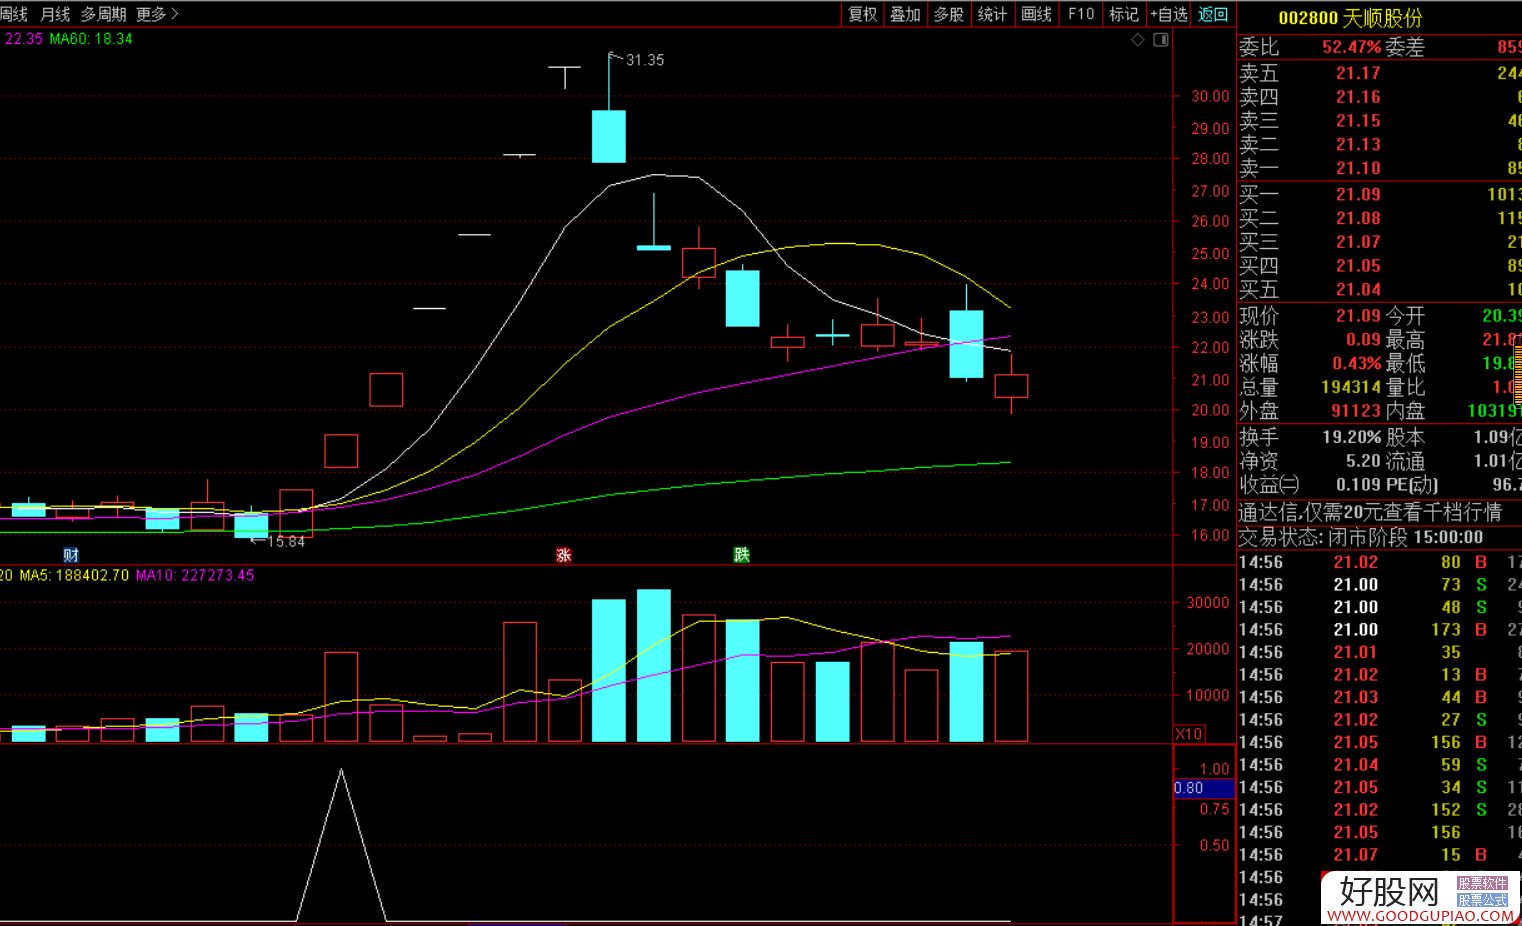
Task: Select the 买四 21.05 bid row
Action: (x=1379, y=266)
